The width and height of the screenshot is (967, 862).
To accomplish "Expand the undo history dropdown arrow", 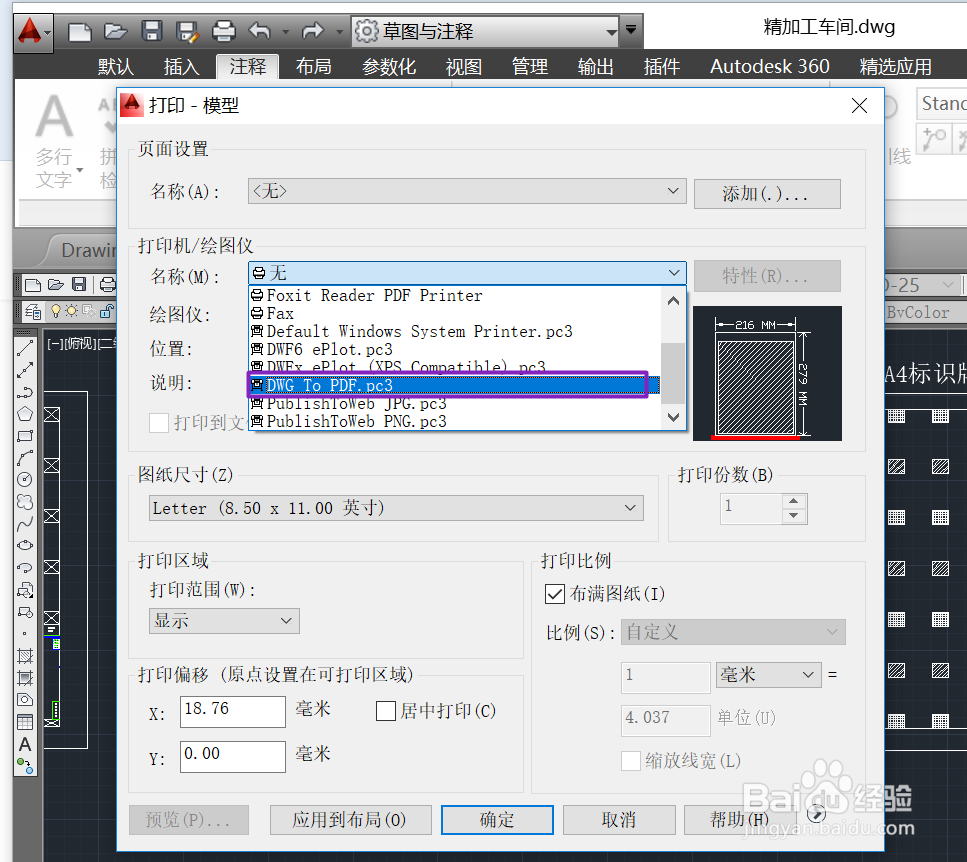I will (286, 31).
